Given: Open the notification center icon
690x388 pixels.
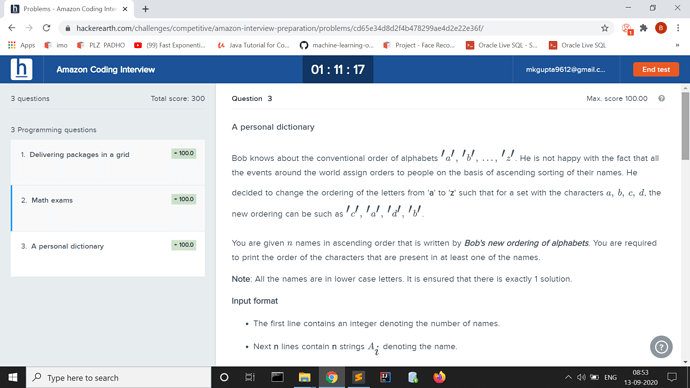Looking at the screenshot, I should tap(672, 377).
